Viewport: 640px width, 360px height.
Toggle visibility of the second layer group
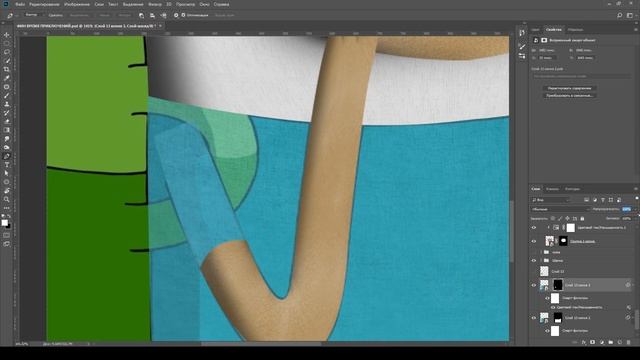[534, 260]
